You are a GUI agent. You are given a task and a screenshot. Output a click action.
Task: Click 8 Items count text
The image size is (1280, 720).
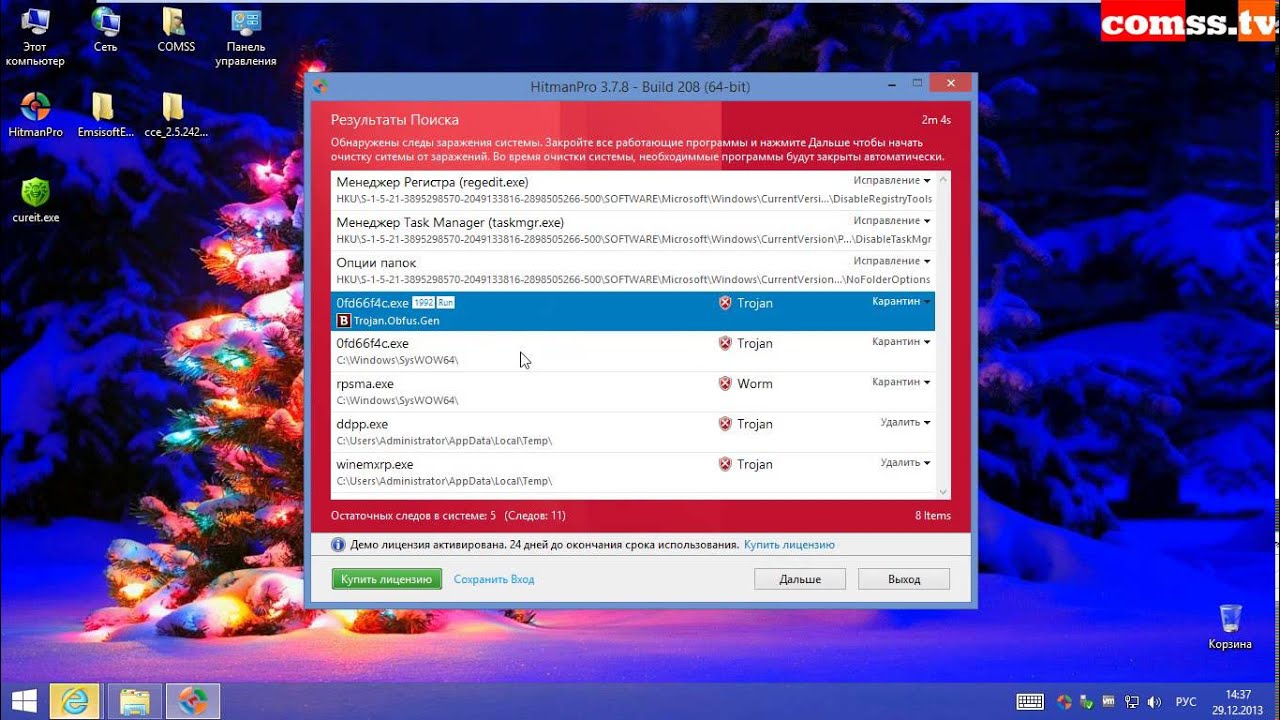pos(933,516)
